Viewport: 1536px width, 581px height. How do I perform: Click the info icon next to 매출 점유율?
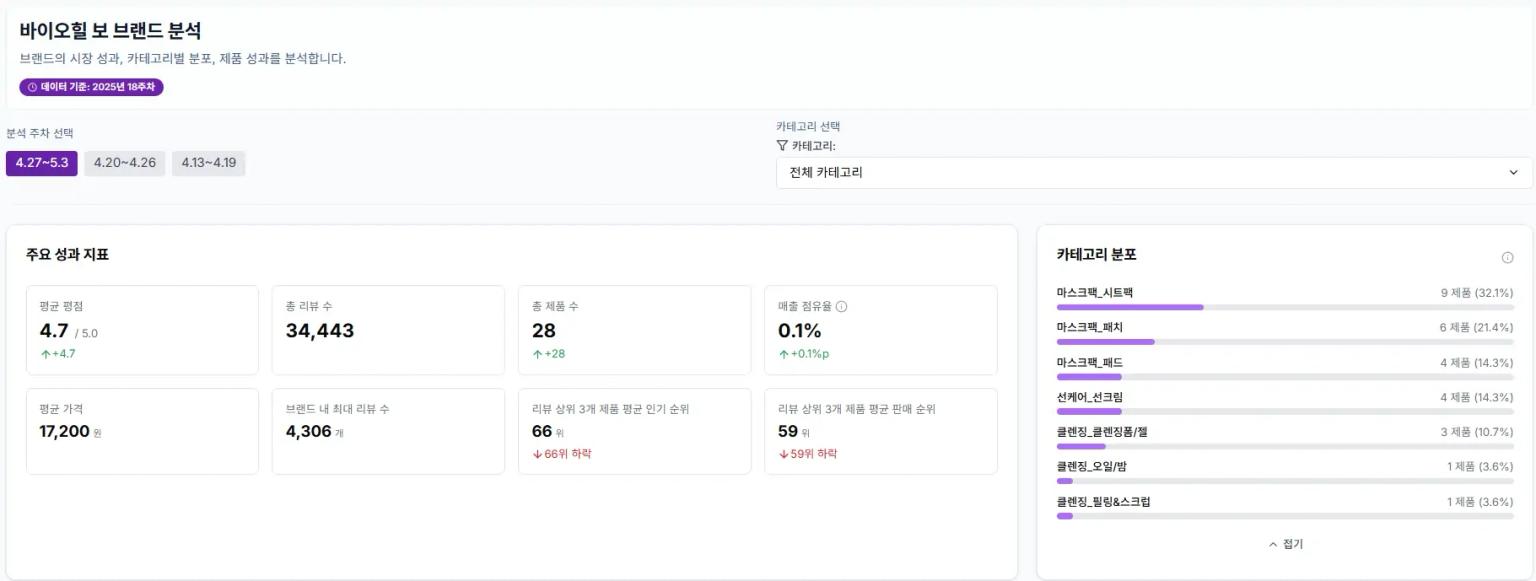(841, 306)
